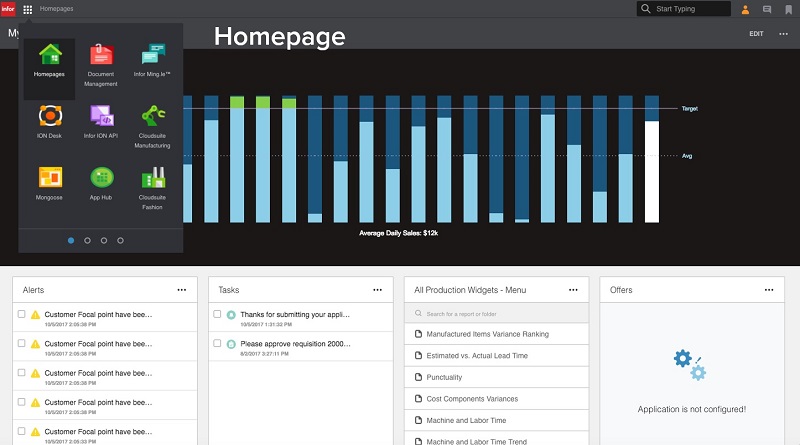
Task: Open Infor Ming.le app
Action: 153,61
